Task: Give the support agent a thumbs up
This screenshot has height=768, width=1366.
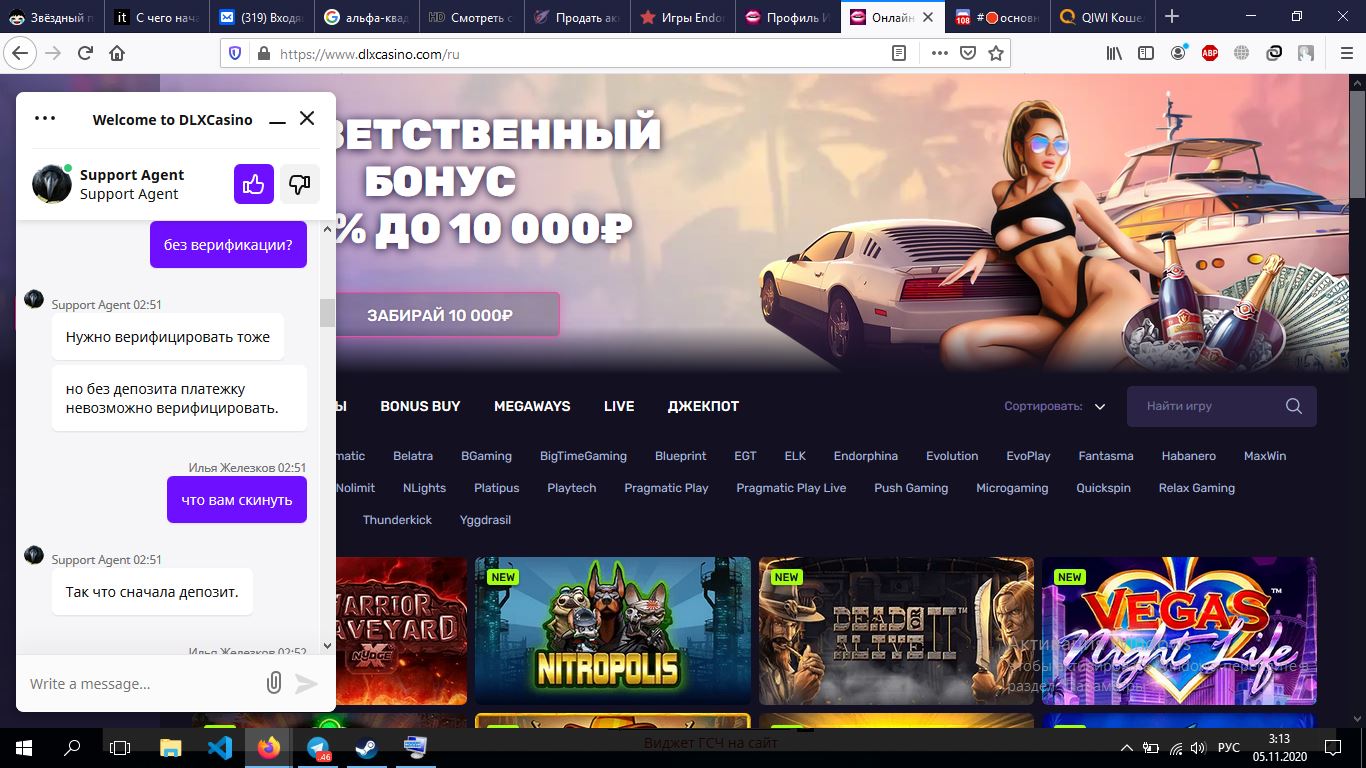Action: click(x=254, y=184)
